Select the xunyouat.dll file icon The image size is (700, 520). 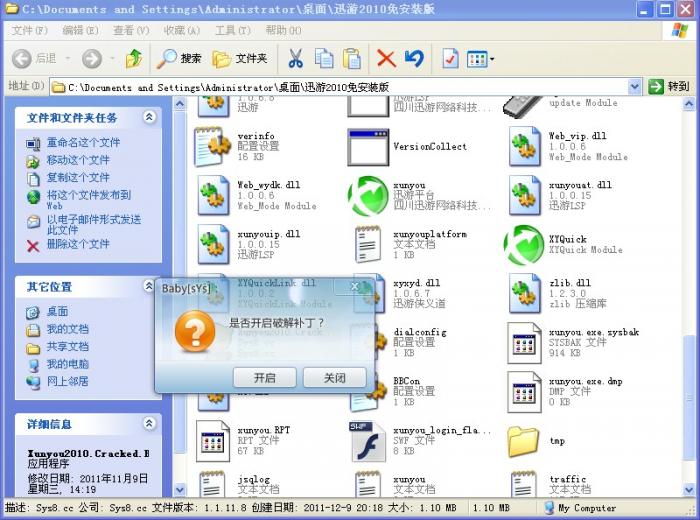pyautogui.click(x=524, y=196)
